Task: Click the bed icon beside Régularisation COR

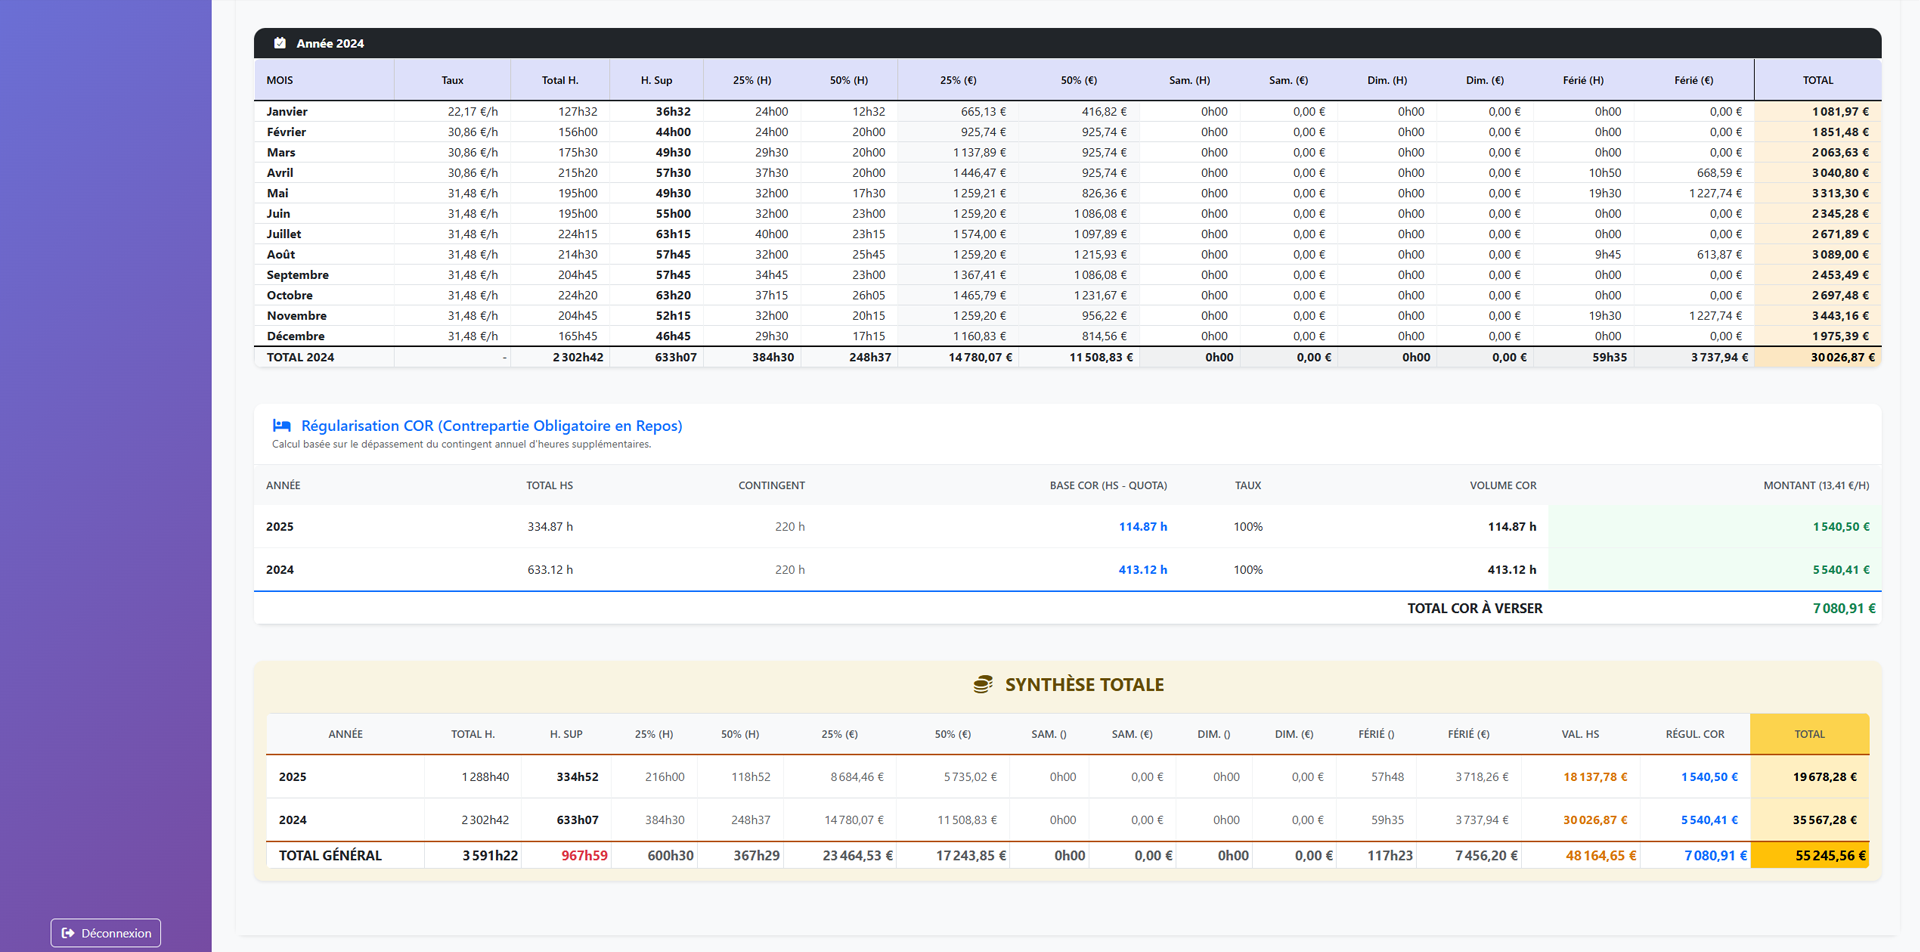Action: coord(282,426)
